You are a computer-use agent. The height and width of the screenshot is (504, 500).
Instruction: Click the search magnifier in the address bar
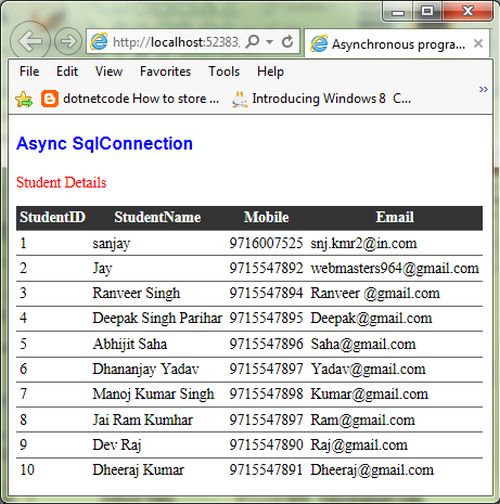click(x=252, y=42)
